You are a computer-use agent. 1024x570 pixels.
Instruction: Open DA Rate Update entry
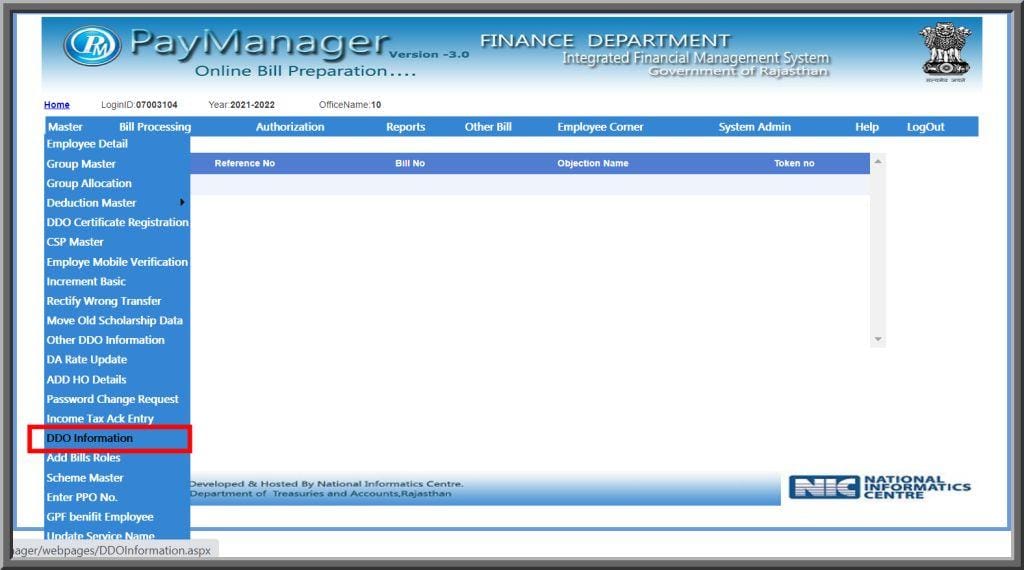[87, 360]
